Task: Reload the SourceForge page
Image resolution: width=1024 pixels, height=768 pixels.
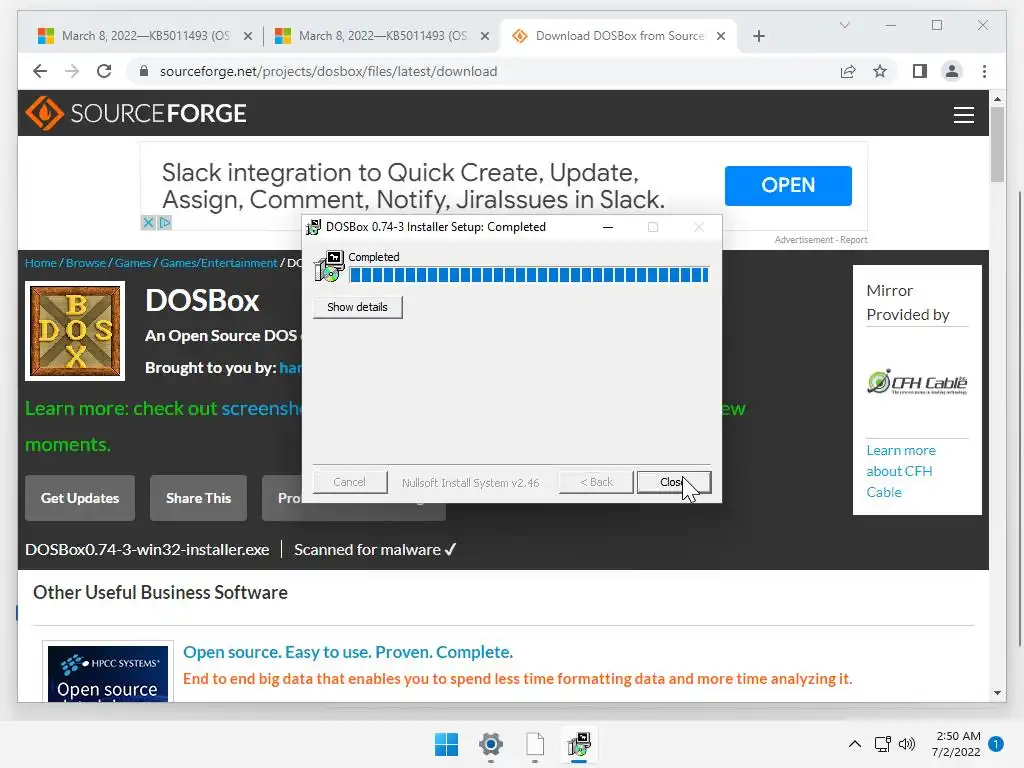Action: [x=104, y=71]
